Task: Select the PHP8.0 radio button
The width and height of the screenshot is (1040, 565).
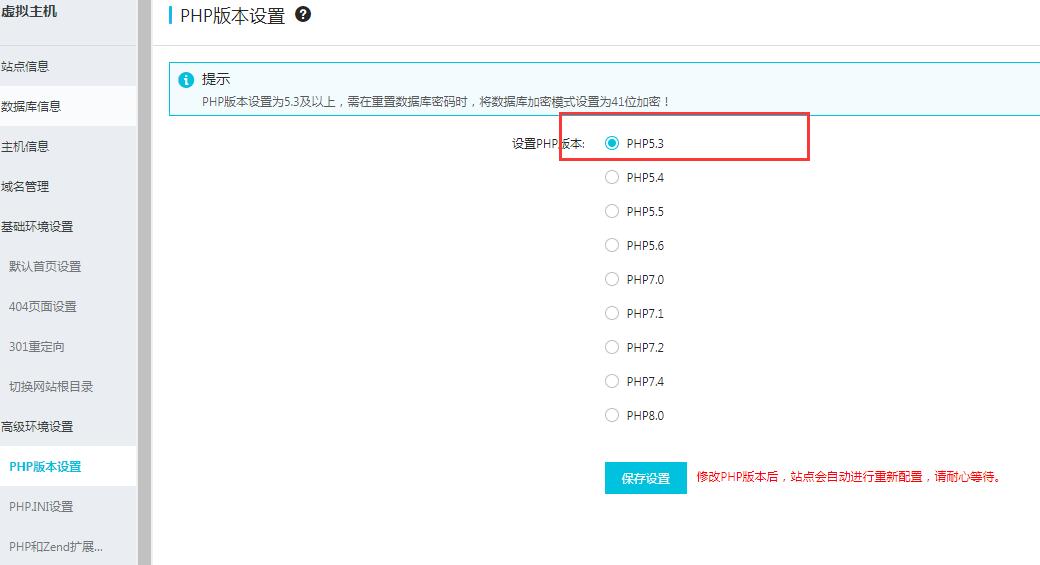Action: (x=612, y=415)
